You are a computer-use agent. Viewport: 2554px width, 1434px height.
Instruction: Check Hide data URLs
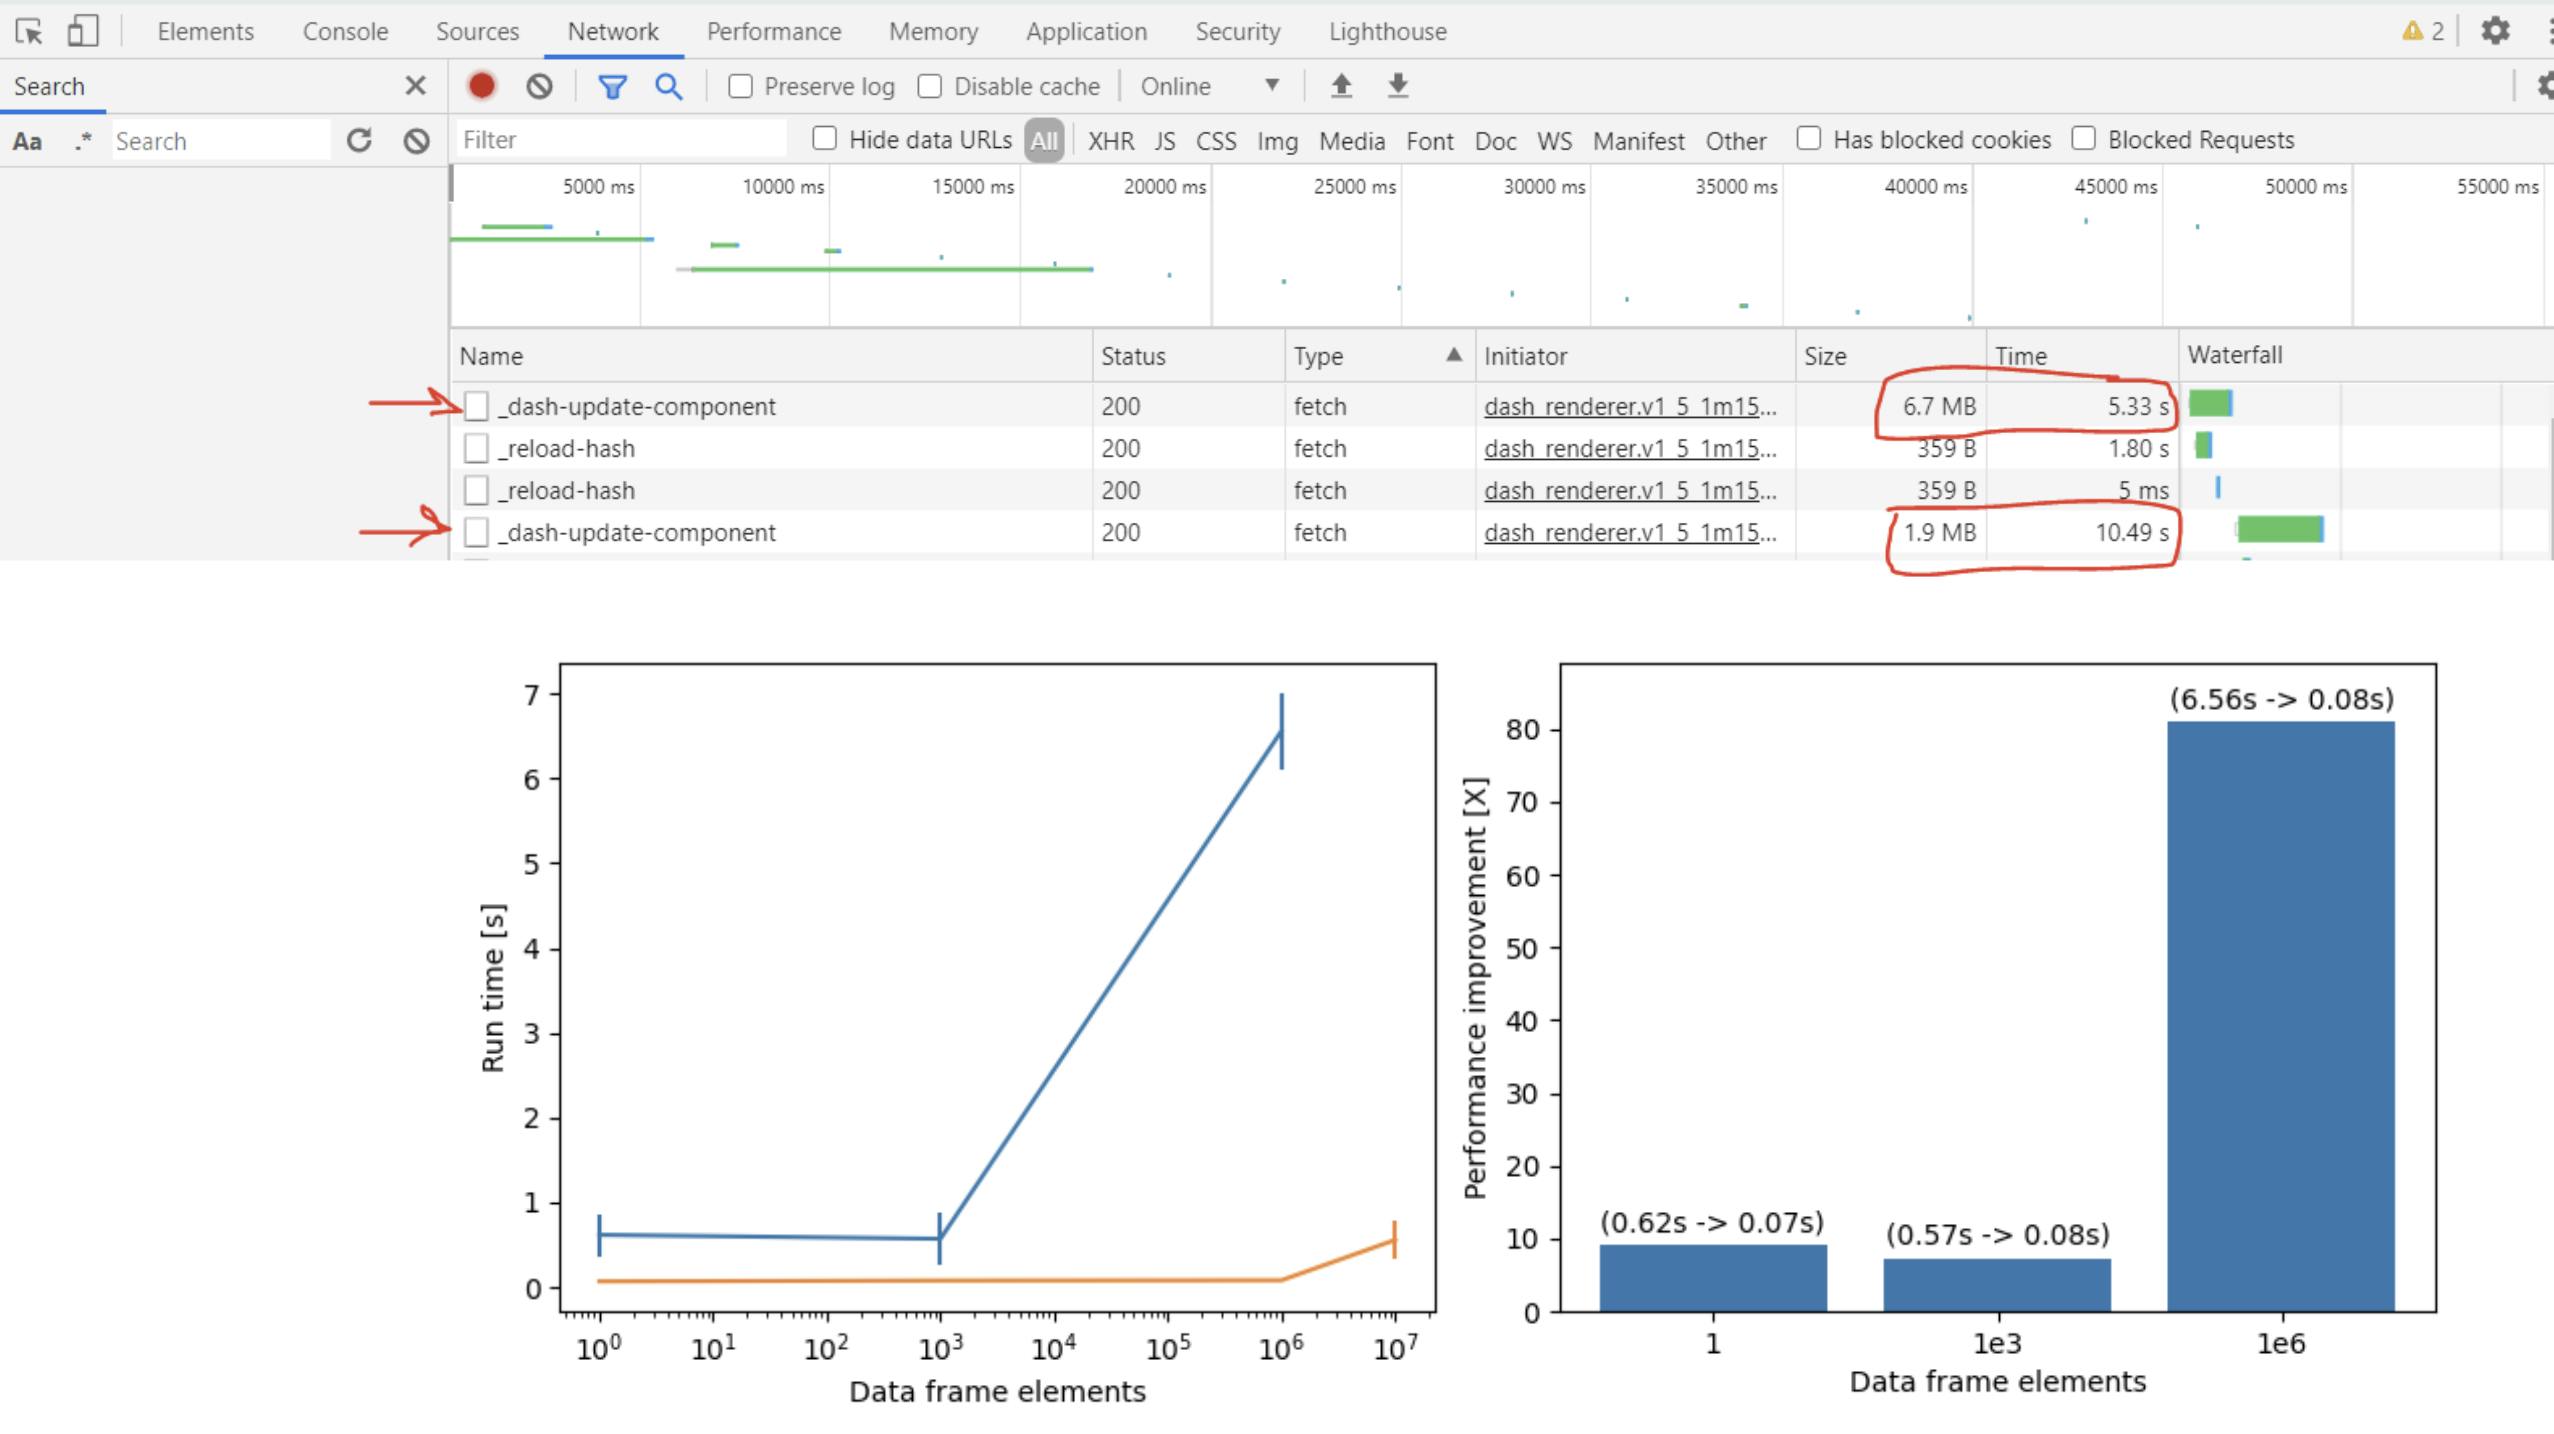point(824,138)
